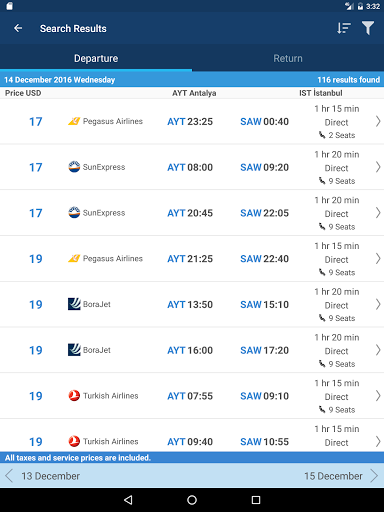This screenshot has height=512, width=384.
Task: Select the Departure tab
Action: click(96, 58)
